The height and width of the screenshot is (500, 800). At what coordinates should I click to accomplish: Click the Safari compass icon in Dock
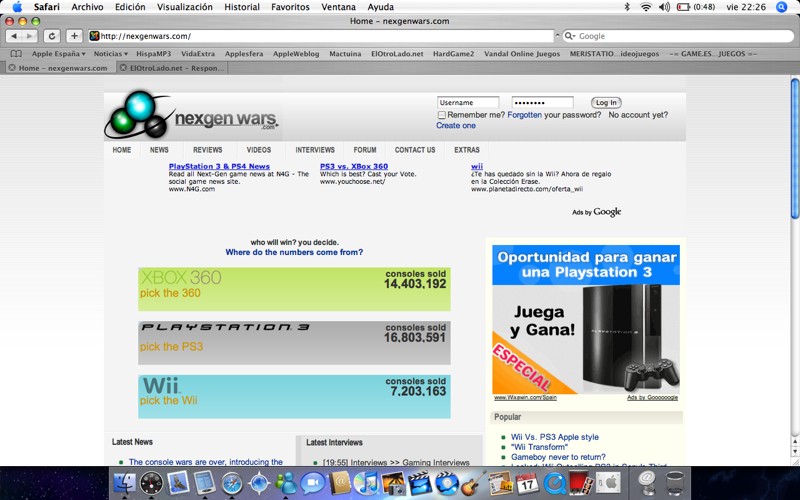(232, 483)
